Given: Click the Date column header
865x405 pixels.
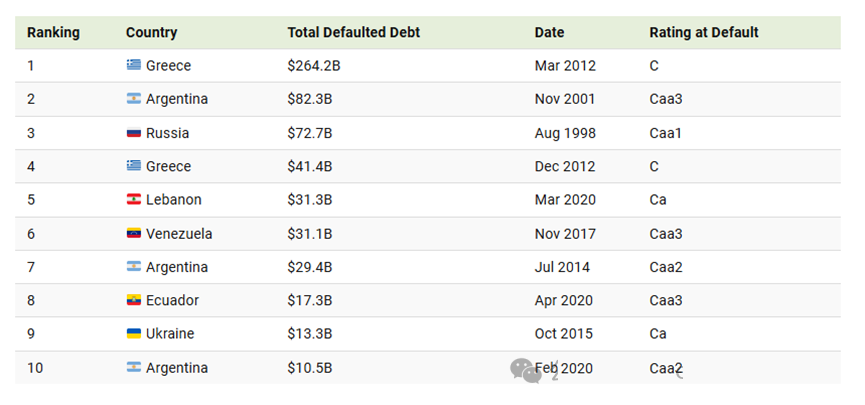Looking at the screenshot, I should point(549,33).
